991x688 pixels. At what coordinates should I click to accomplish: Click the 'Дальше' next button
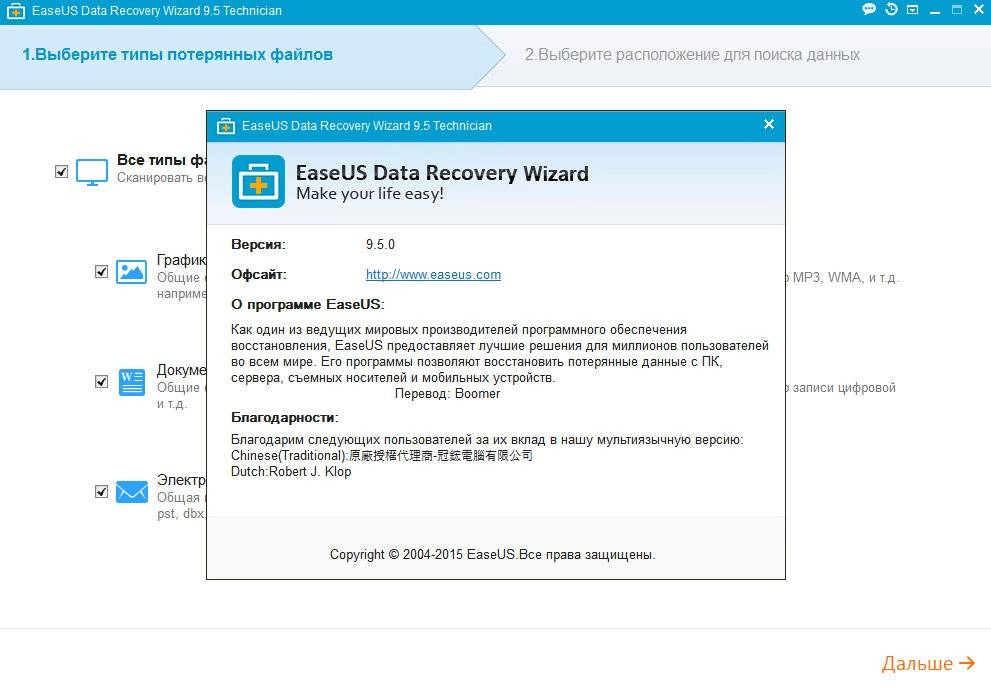tap(928, 663)
